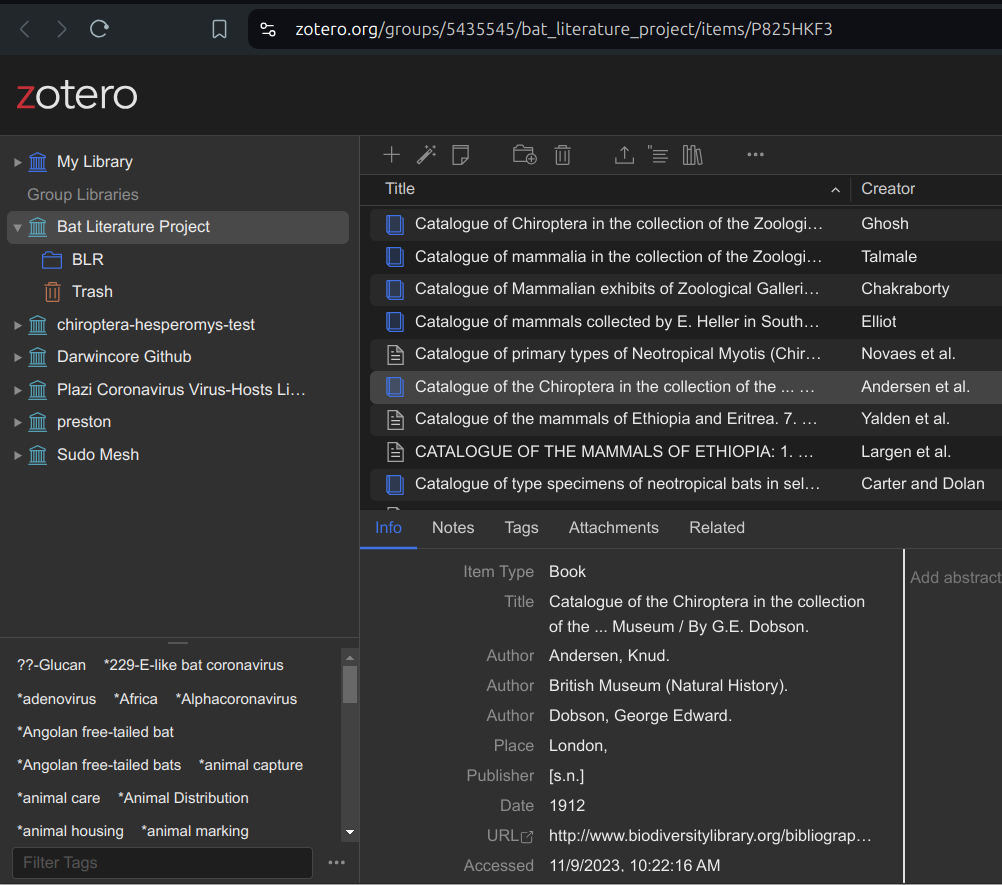Create a citation with the quotation icon
This screenshot has width=1002, height=885.
click(658, 155)
